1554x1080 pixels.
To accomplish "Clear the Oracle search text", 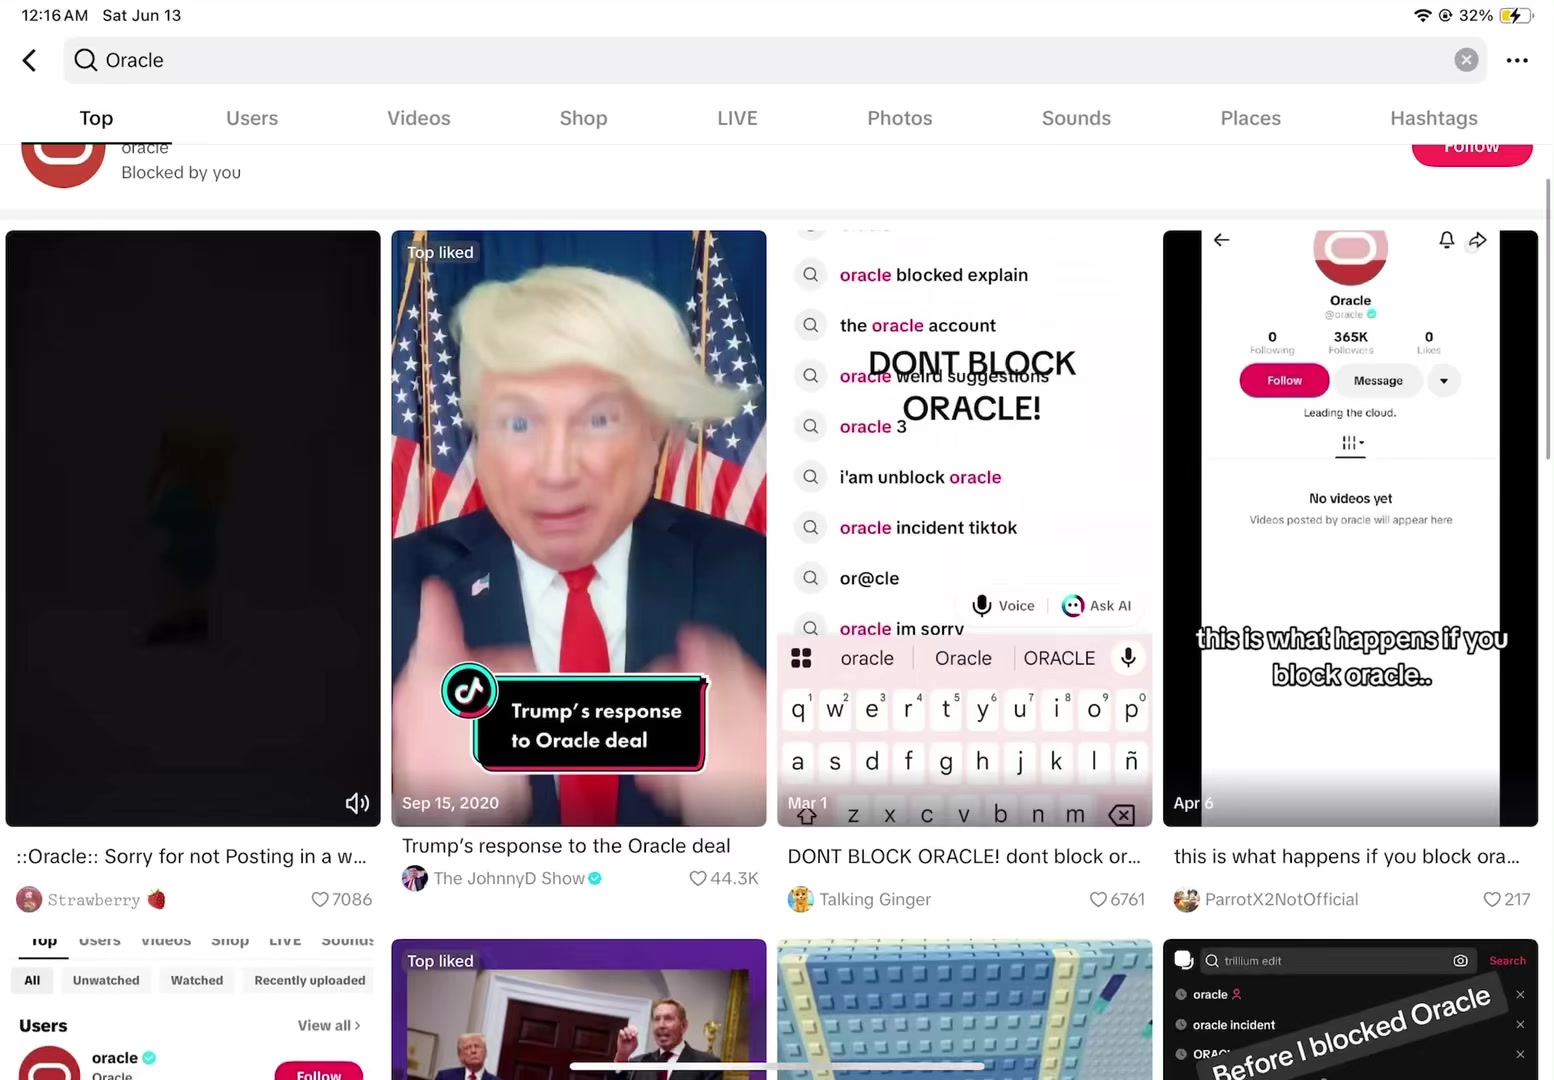I will pos(1466,60).
